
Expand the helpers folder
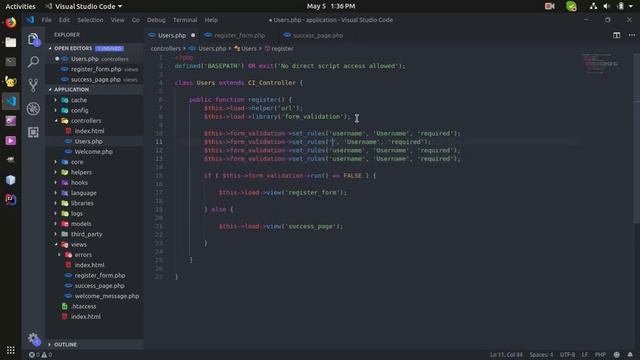tap(56, 172)
